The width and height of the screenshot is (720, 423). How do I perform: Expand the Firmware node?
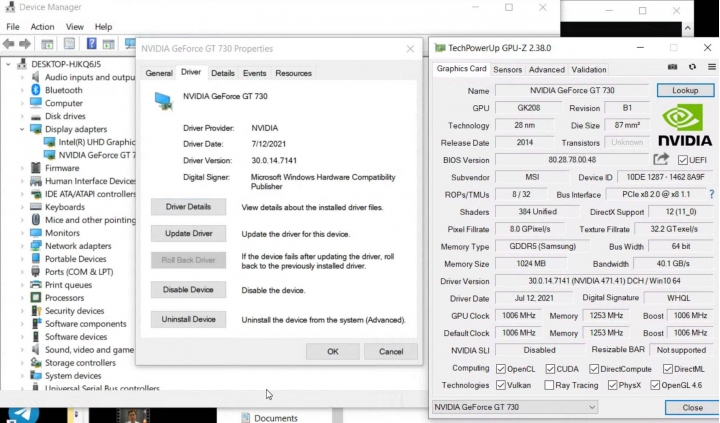point(22,168)
